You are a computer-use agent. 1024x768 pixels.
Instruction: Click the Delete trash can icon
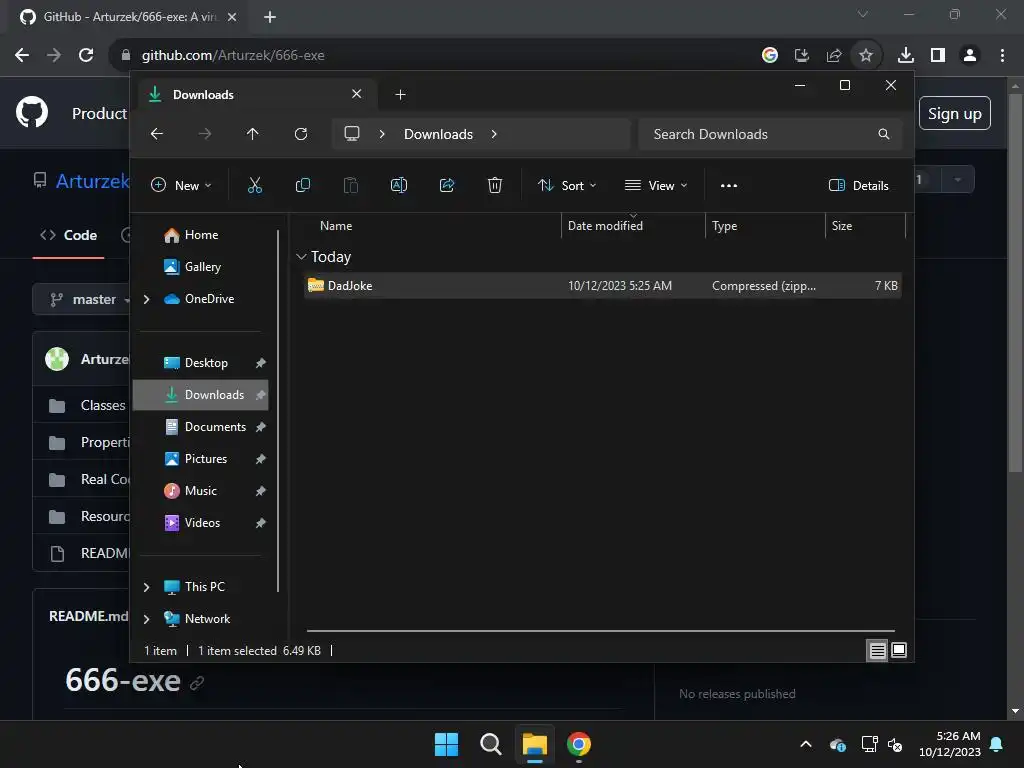495,185
